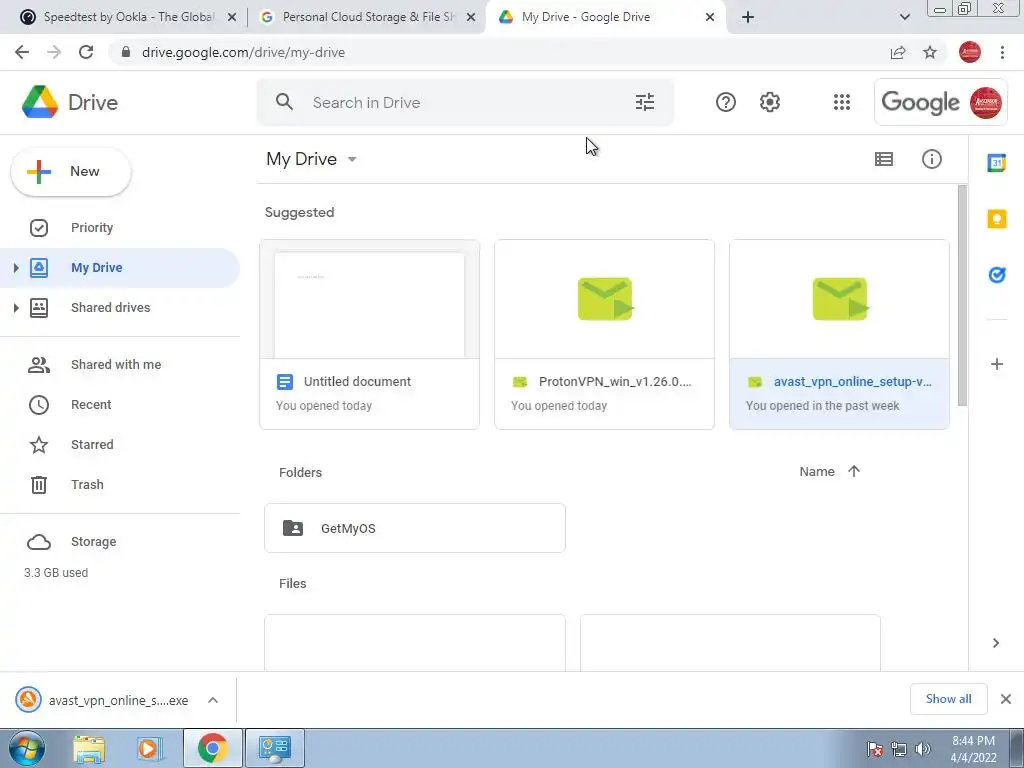Viewport: 1024px width, 768px height.
Task: Click the New button
Action: coord(71,172)
